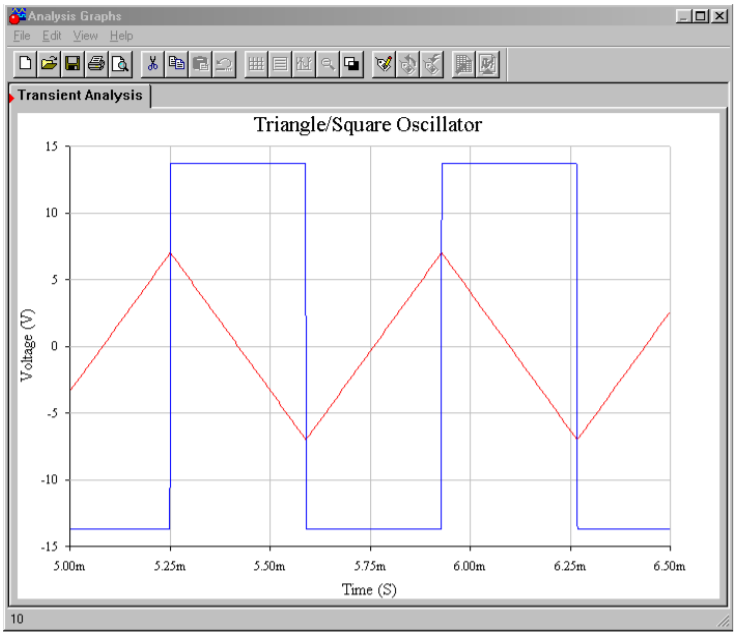Viewport: 737px width, 636px height.
Task: Open Print Preview from the toolbar
Action: [x=119, y=64]
